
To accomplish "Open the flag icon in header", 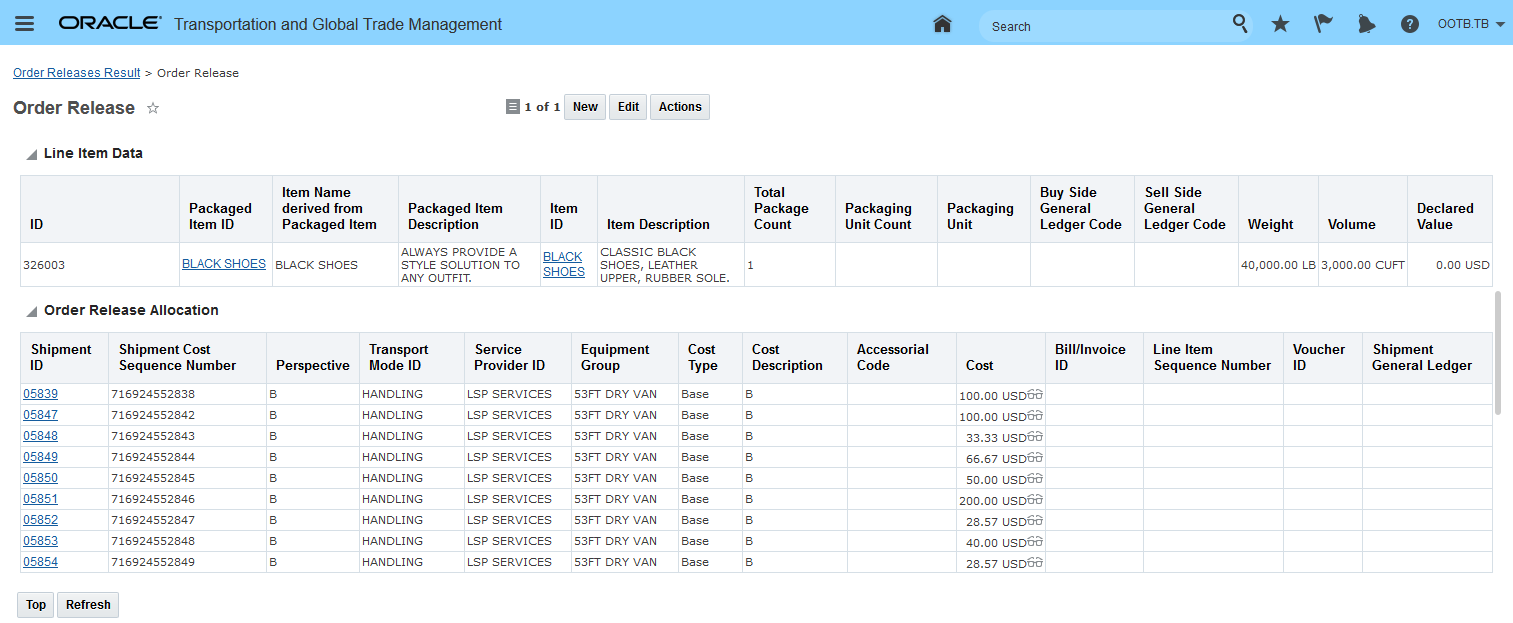I will 1323,24.
